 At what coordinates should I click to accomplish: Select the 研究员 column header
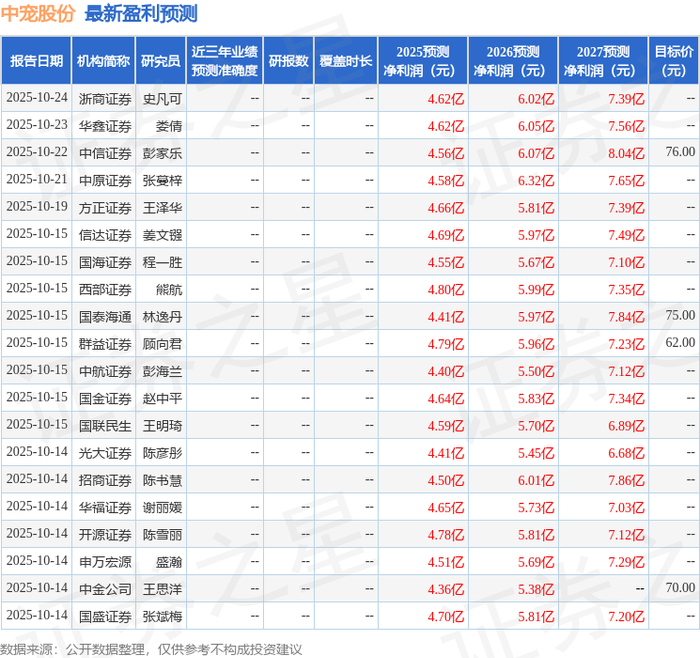point(161,61)
